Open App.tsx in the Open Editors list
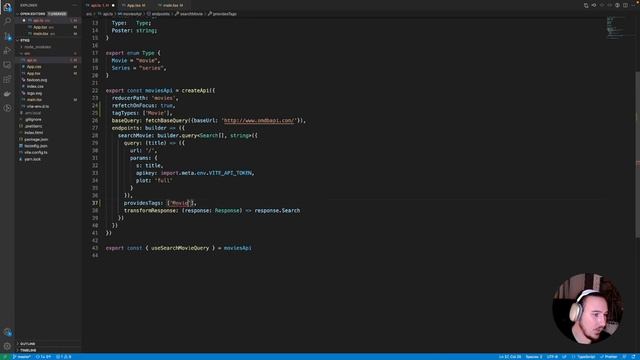The width and height of the screenshot is (640, 360). 48,27
